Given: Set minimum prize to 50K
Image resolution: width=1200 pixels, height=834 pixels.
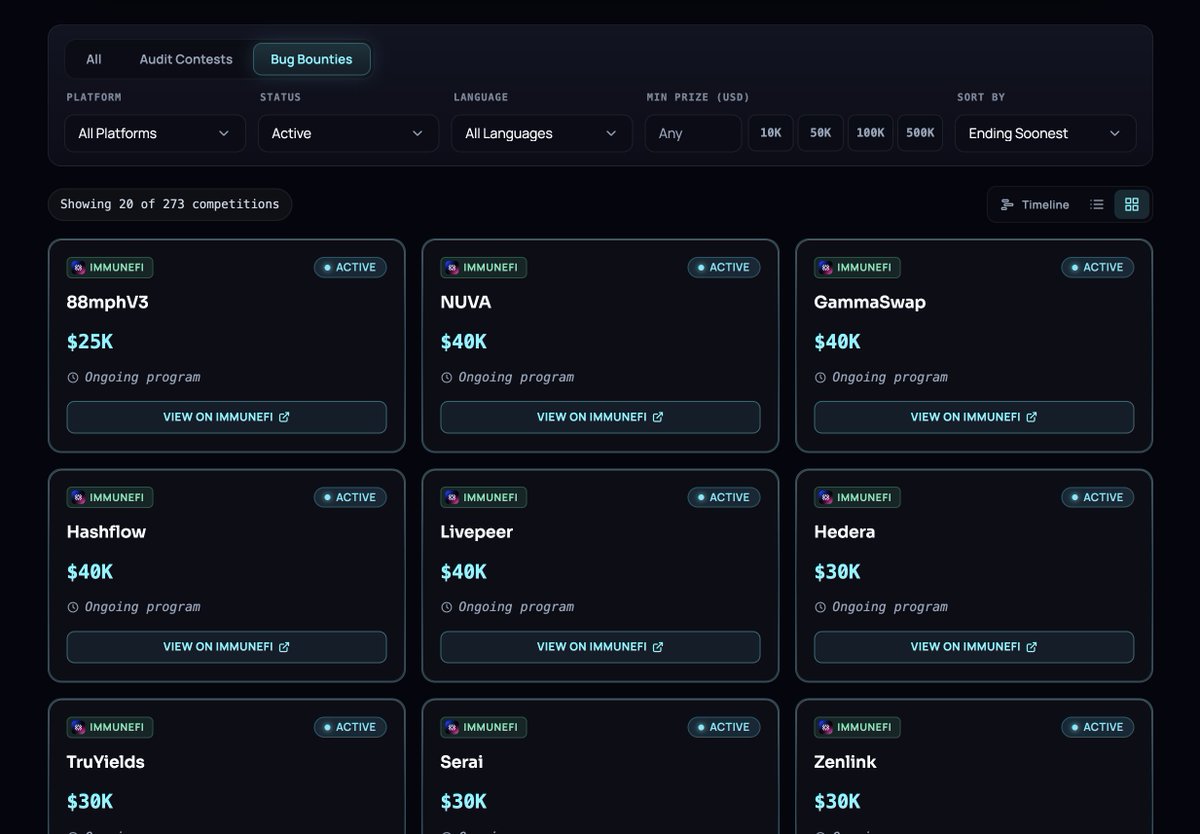Looking at the screenshot, I should (821, 133).
